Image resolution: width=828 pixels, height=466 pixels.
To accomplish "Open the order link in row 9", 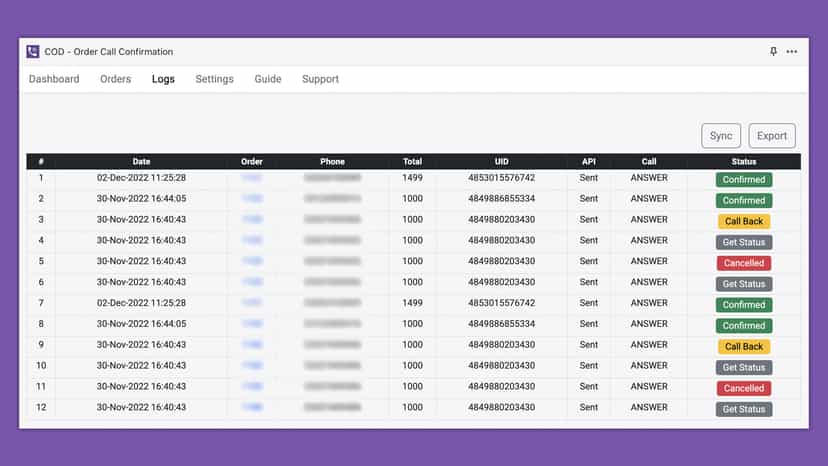I will click(252, 344).
